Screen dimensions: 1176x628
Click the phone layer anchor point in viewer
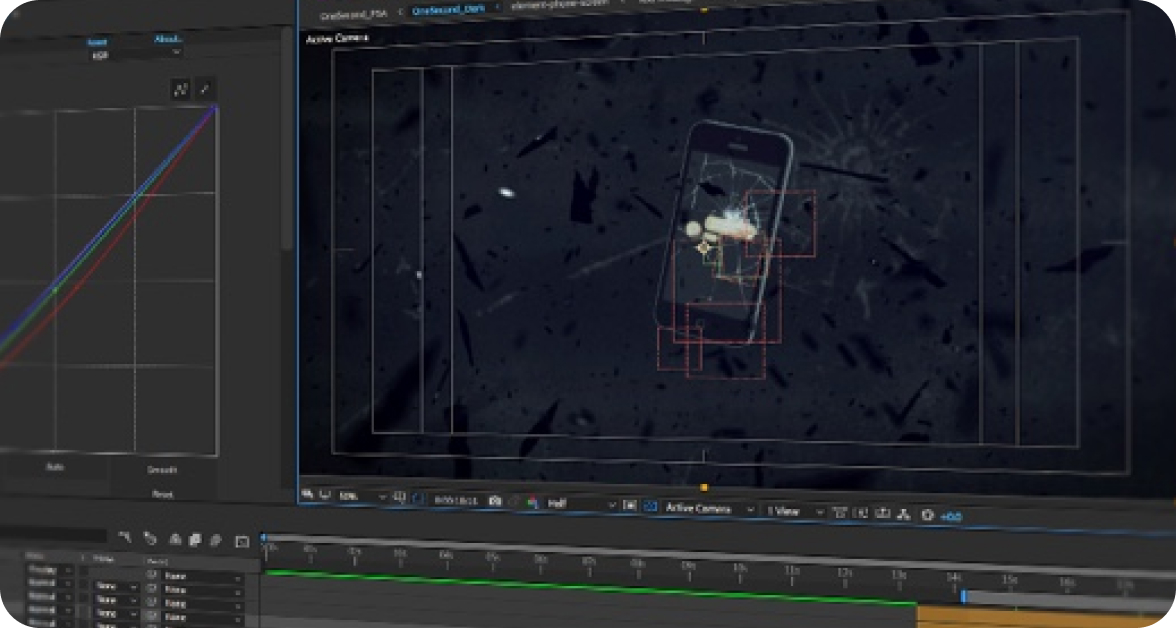704,248
